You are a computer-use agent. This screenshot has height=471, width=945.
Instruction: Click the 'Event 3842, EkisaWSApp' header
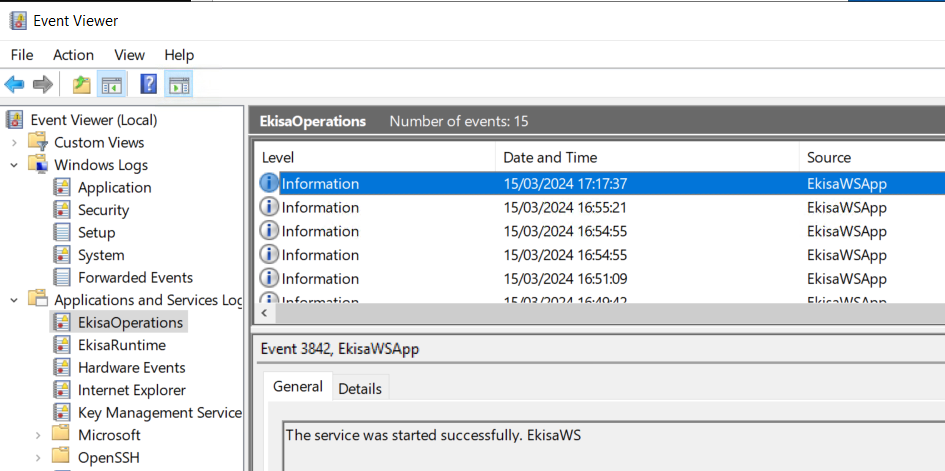pyautogui.click(x=339, y=349)
